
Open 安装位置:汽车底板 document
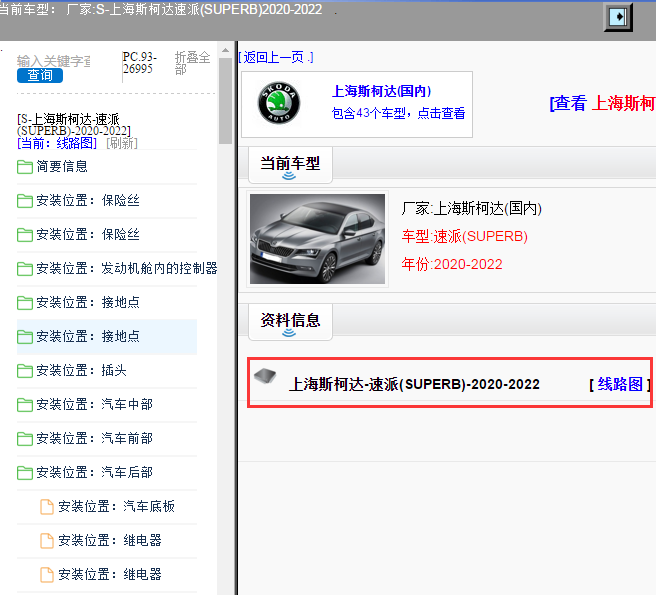(116, 507)
